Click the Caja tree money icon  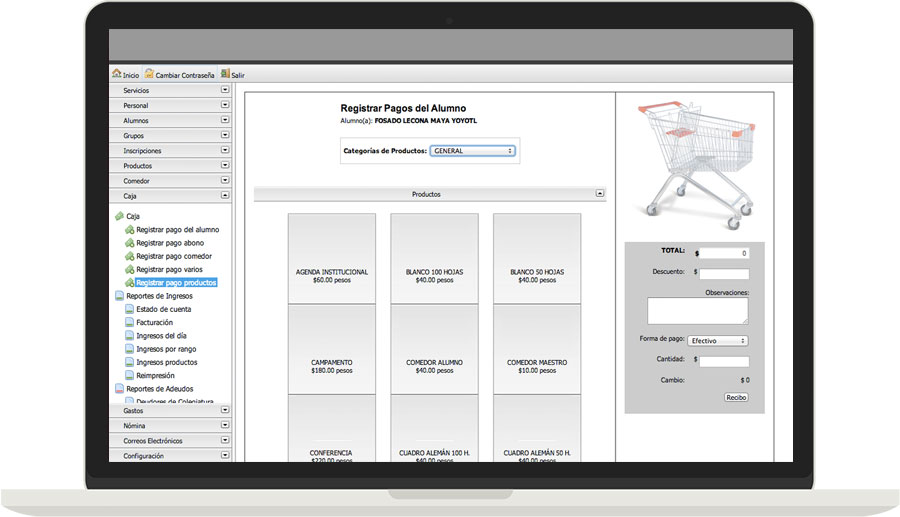tap(119, 216)
